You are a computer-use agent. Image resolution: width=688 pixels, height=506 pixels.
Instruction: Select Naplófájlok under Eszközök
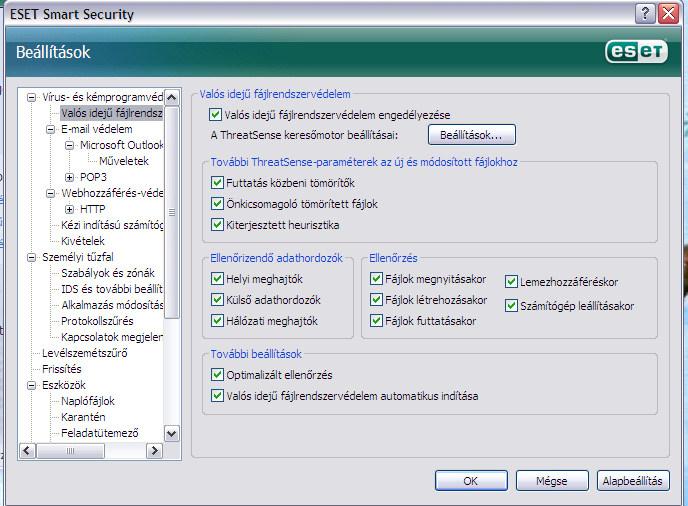(88, 401)
